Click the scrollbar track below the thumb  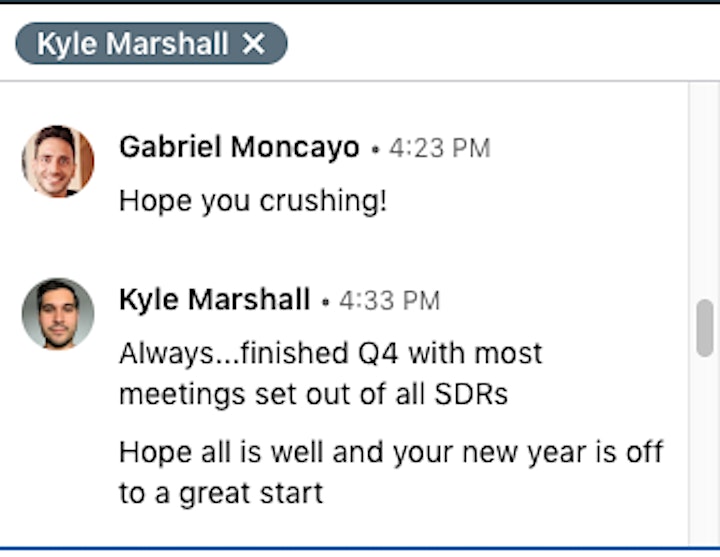704,451
